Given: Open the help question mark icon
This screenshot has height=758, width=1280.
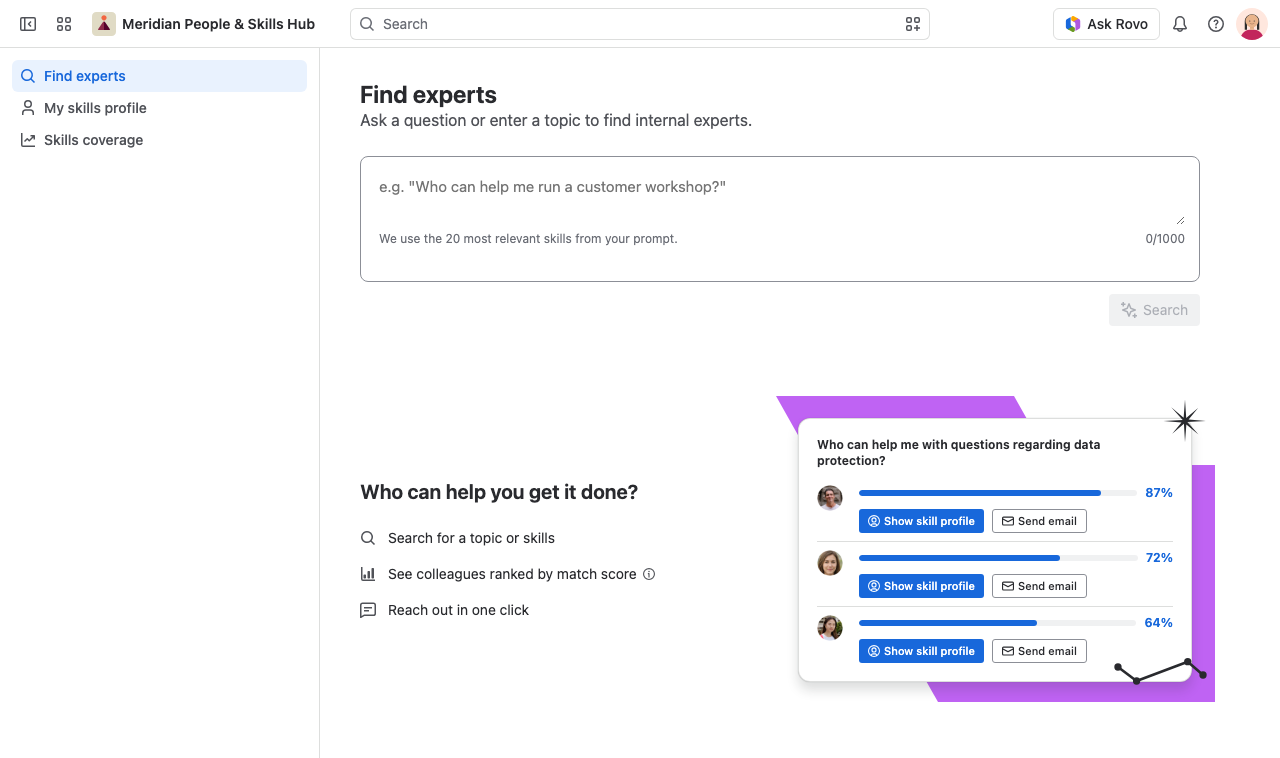Looking at the screenshot, I should pyautogui.click(x=1216, y=24).
